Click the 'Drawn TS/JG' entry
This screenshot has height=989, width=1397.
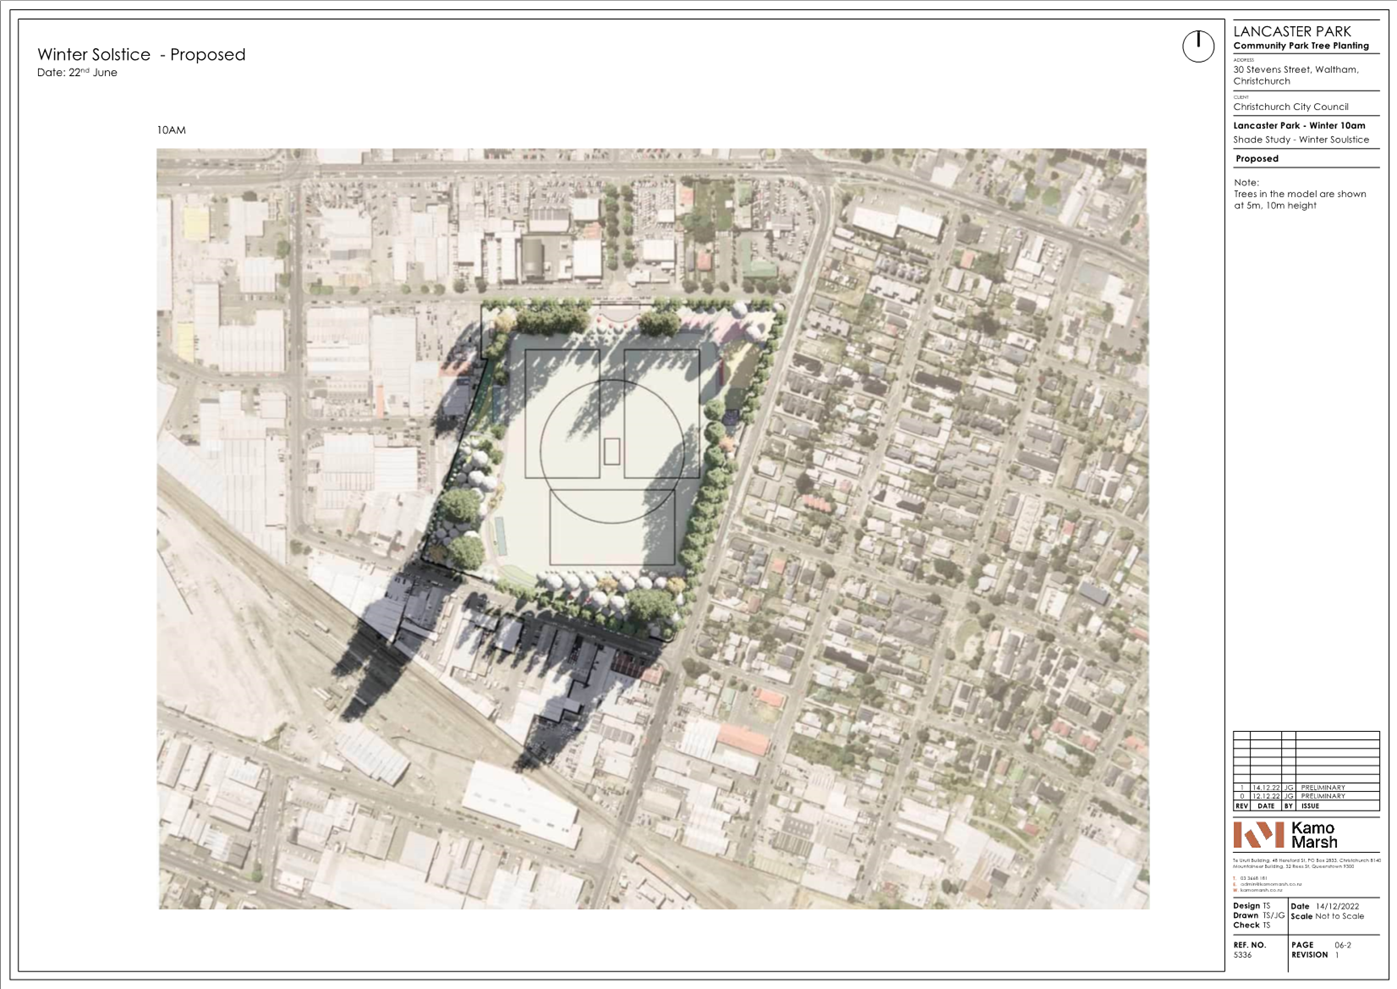pos(1259,916)
